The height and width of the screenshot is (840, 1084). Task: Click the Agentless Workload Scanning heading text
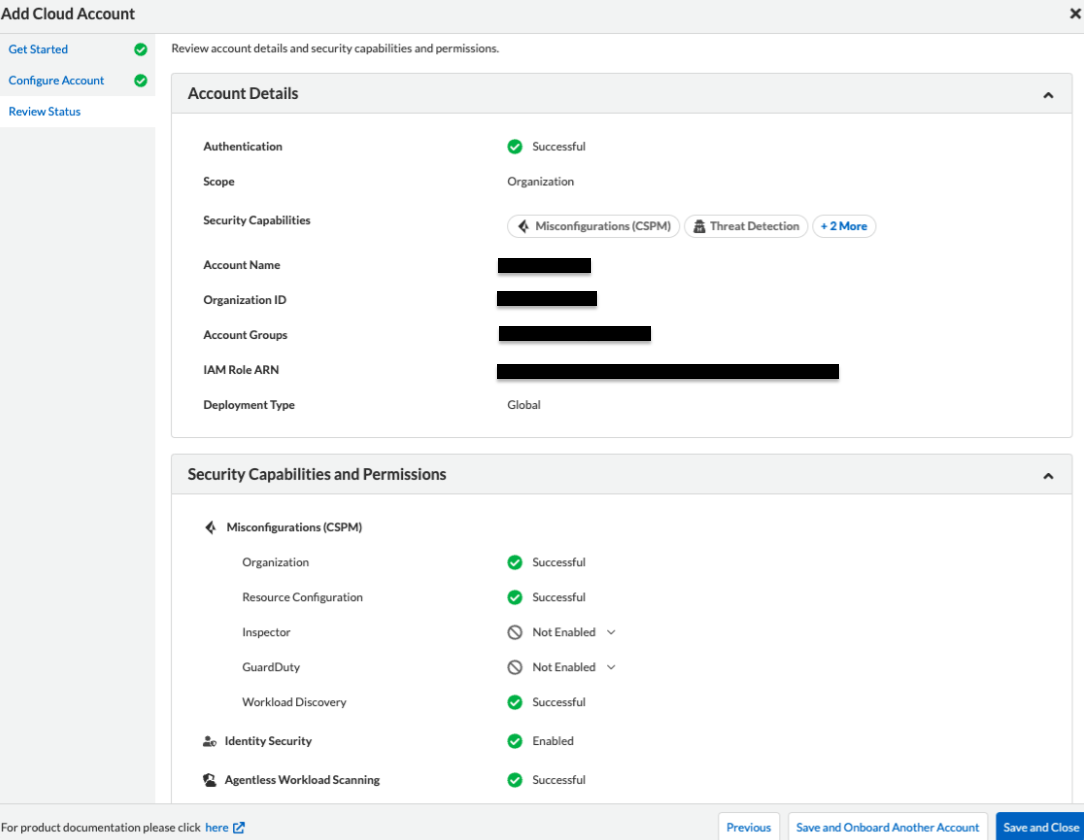[x=302, y=780]
